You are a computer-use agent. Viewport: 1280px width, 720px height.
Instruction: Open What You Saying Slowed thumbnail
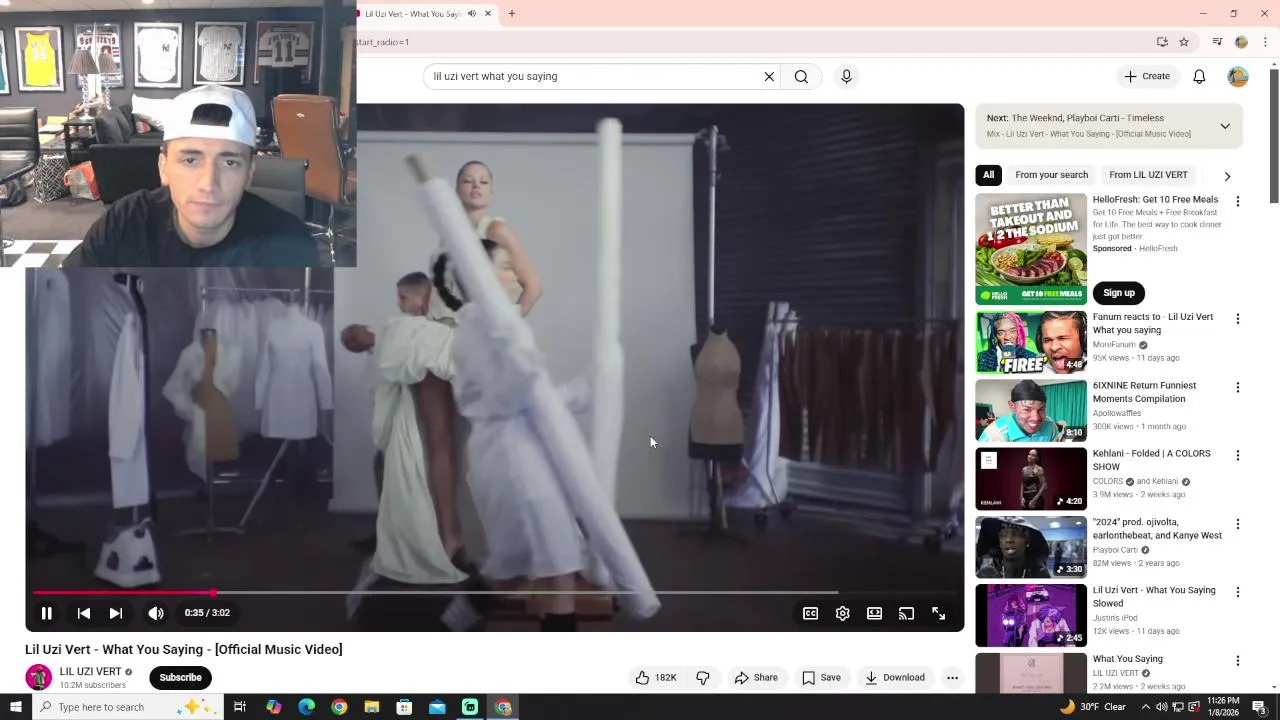[x=1031, y=615]
